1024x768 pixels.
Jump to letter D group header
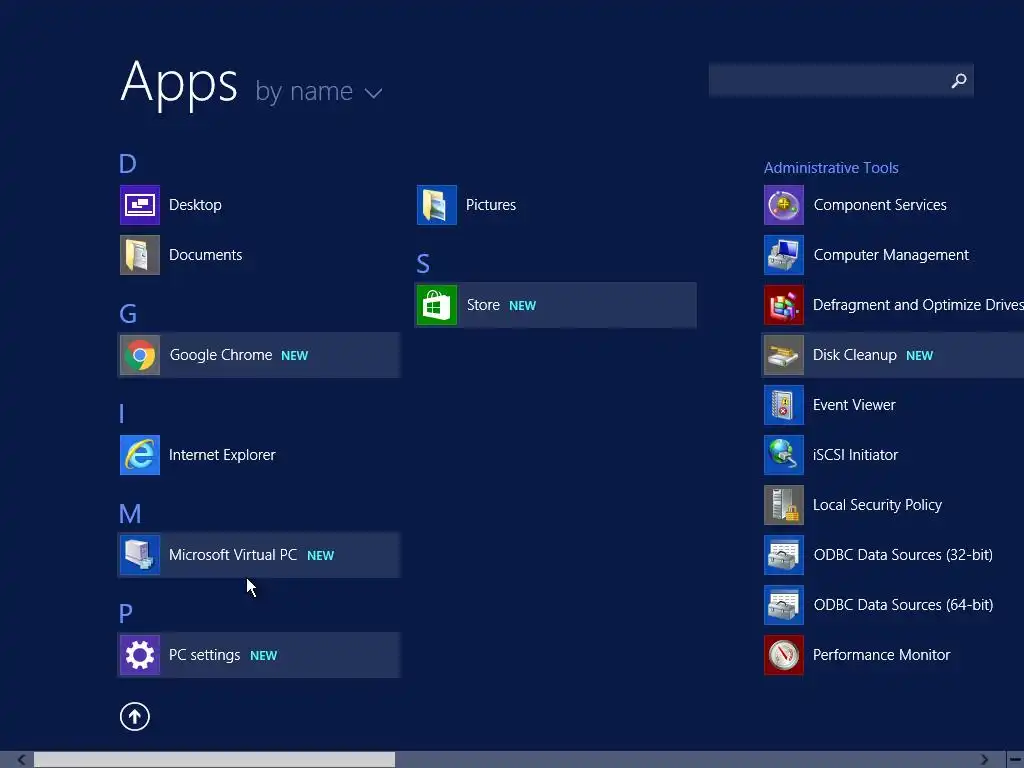[x=128, y=164]
